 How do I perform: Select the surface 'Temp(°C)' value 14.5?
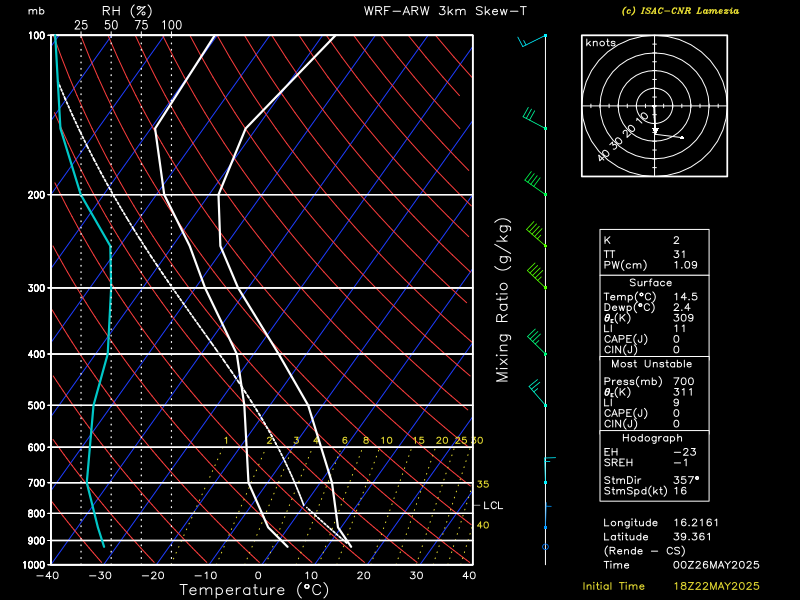click(685, 297)
